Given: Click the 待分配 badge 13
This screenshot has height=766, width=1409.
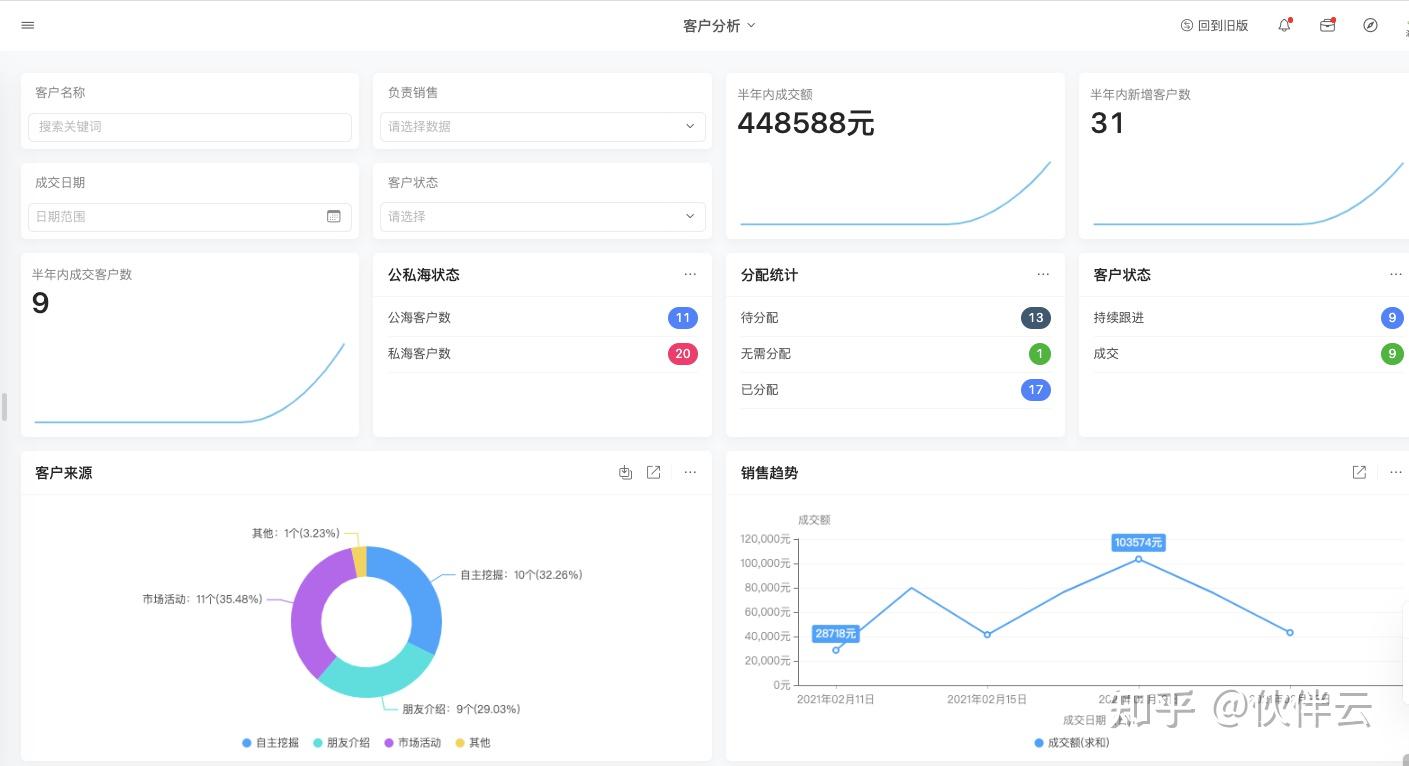Looking at the screenshot, I should pyautogui.click(x=1036, y=318).
